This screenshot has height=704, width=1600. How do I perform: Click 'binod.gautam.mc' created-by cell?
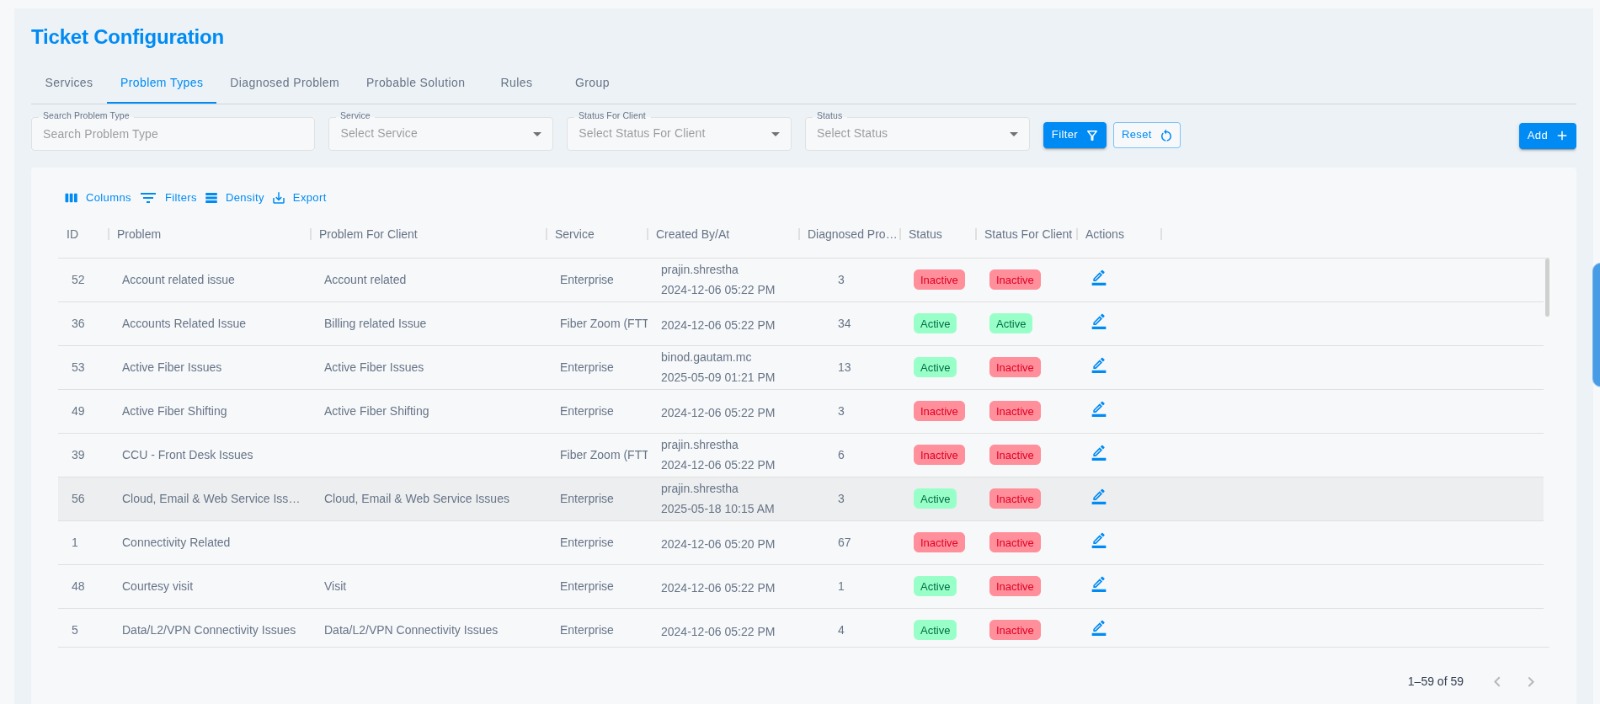(x=706, y=357)
